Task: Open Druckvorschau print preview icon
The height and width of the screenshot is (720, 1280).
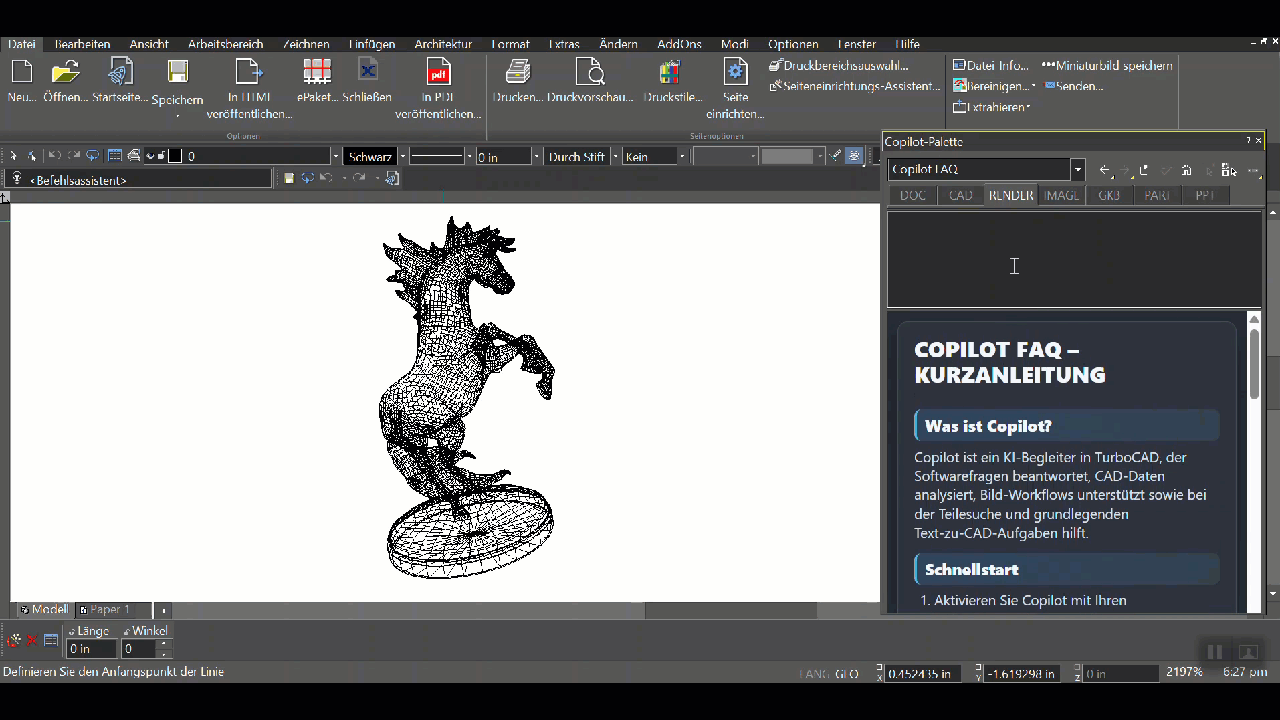Action: pyautogui.click(x=590, y=72)
